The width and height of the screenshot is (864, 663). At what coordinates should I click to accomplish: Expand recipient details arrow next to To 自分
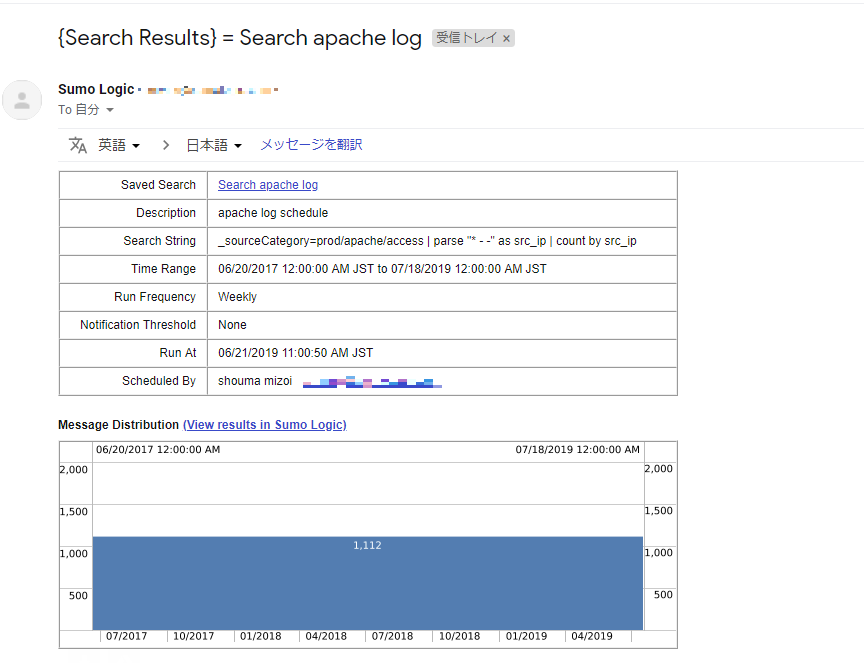(110, 110)
